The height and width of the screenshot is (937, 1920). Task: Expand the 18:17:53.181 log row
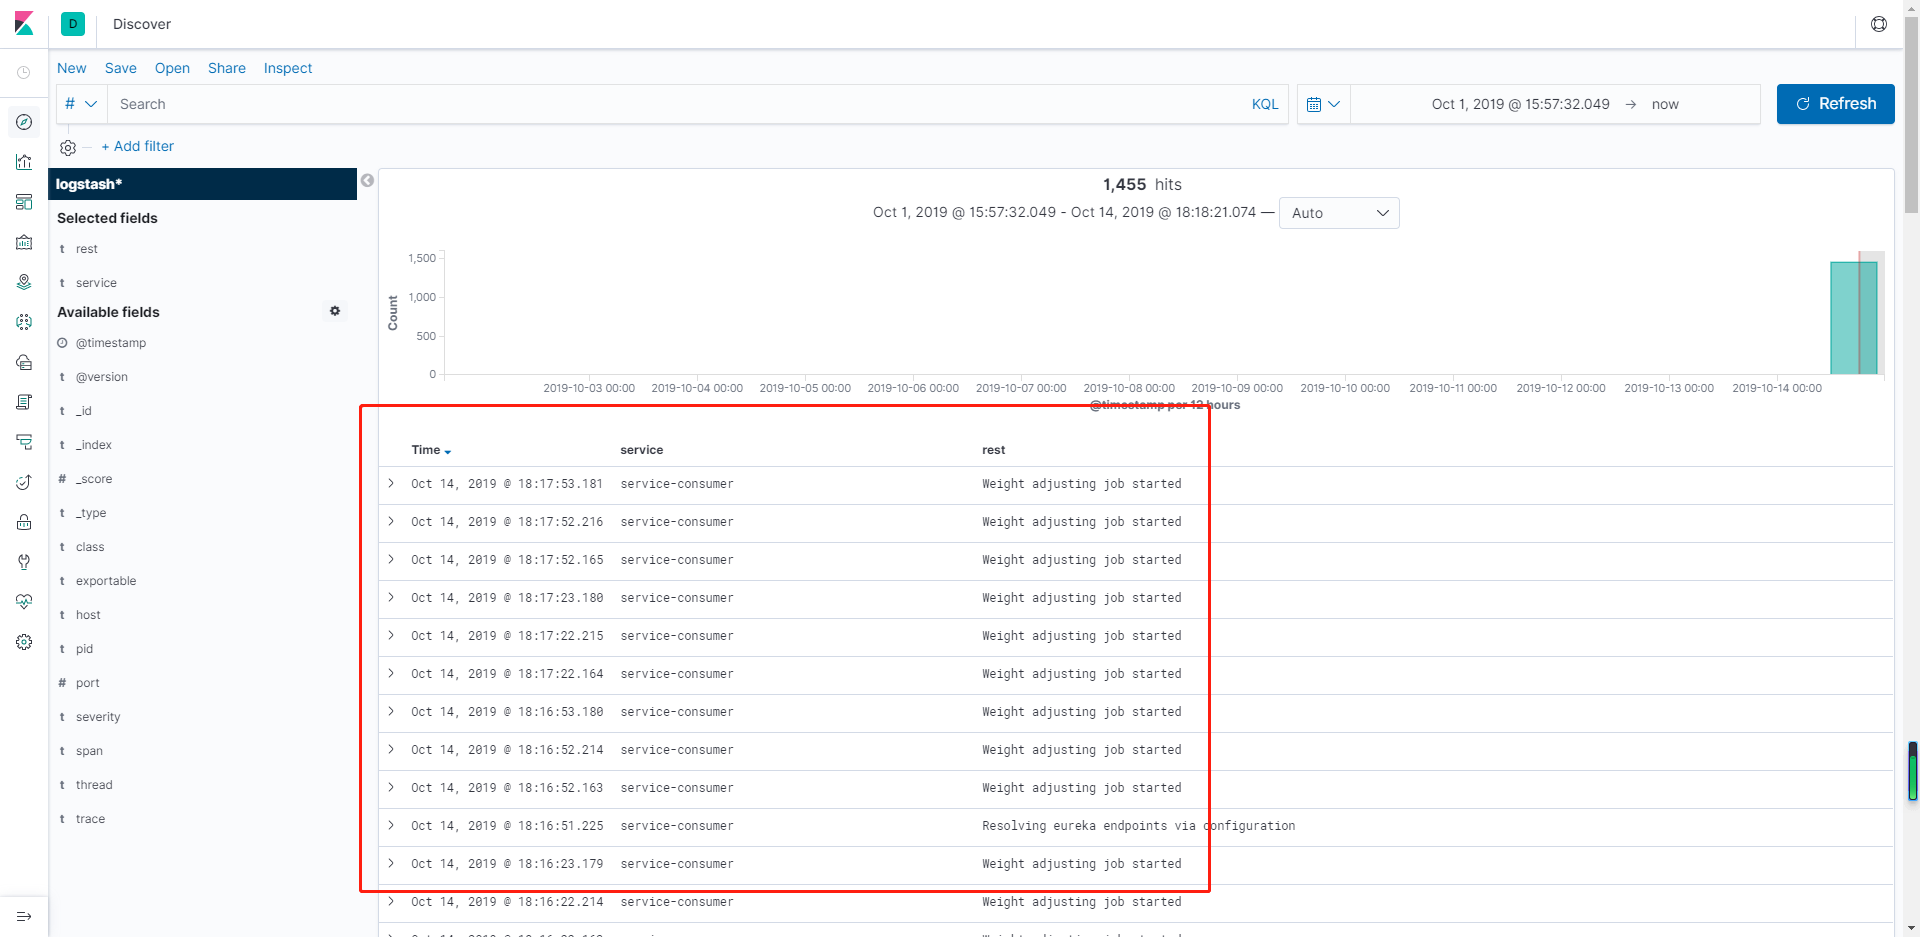click(x=391, y=483)
